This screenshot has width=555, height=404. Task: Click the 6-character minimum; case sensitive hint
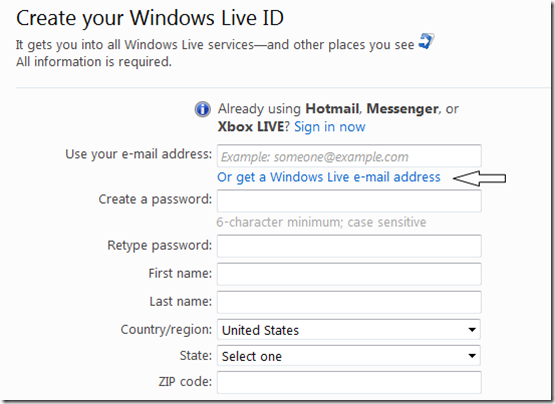[321, 222]
